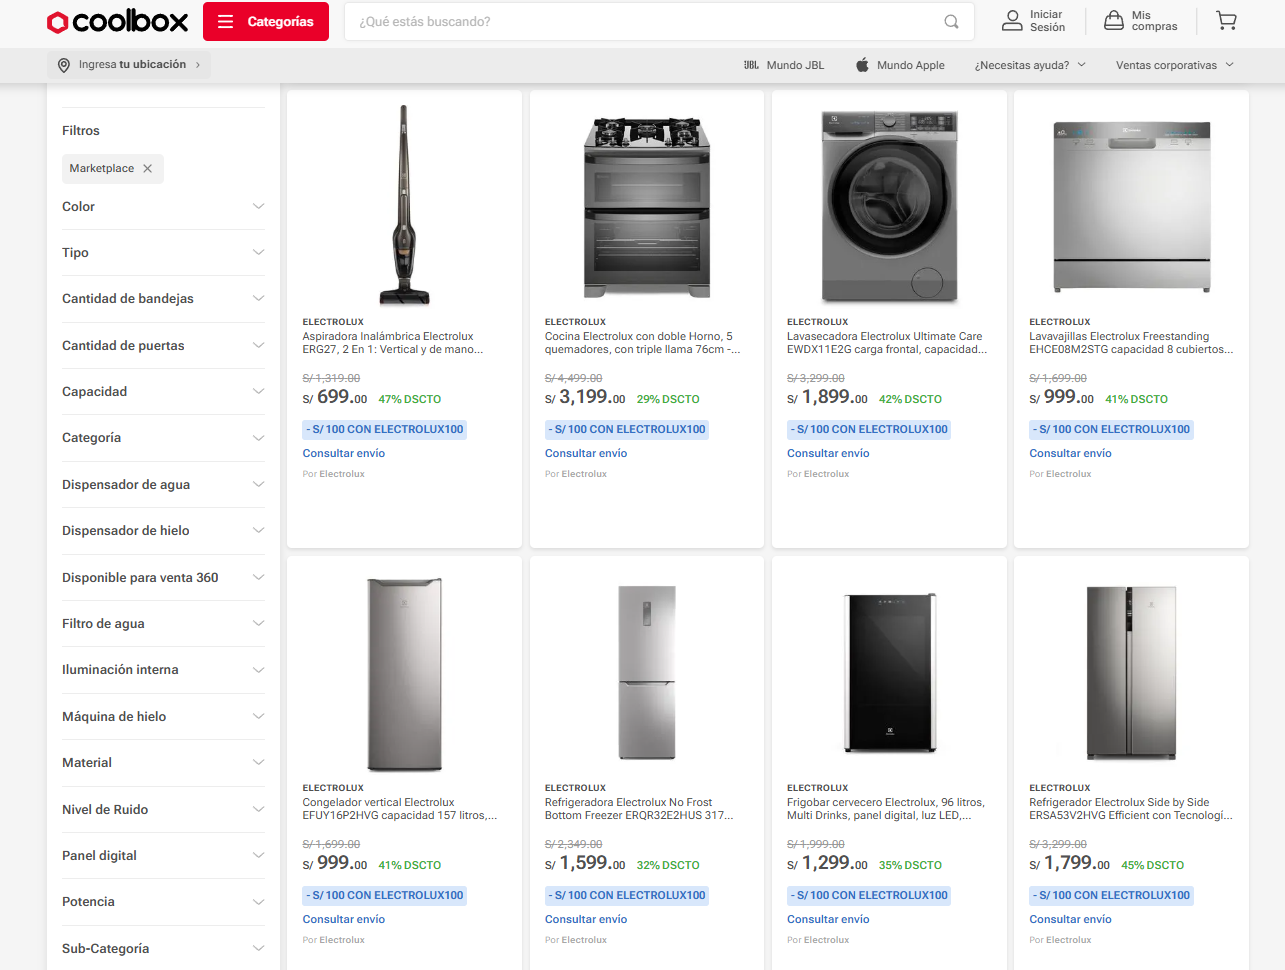Click ELECTROLUX100 coupon badge on Lavavajillas

(x=1112, y=430)
